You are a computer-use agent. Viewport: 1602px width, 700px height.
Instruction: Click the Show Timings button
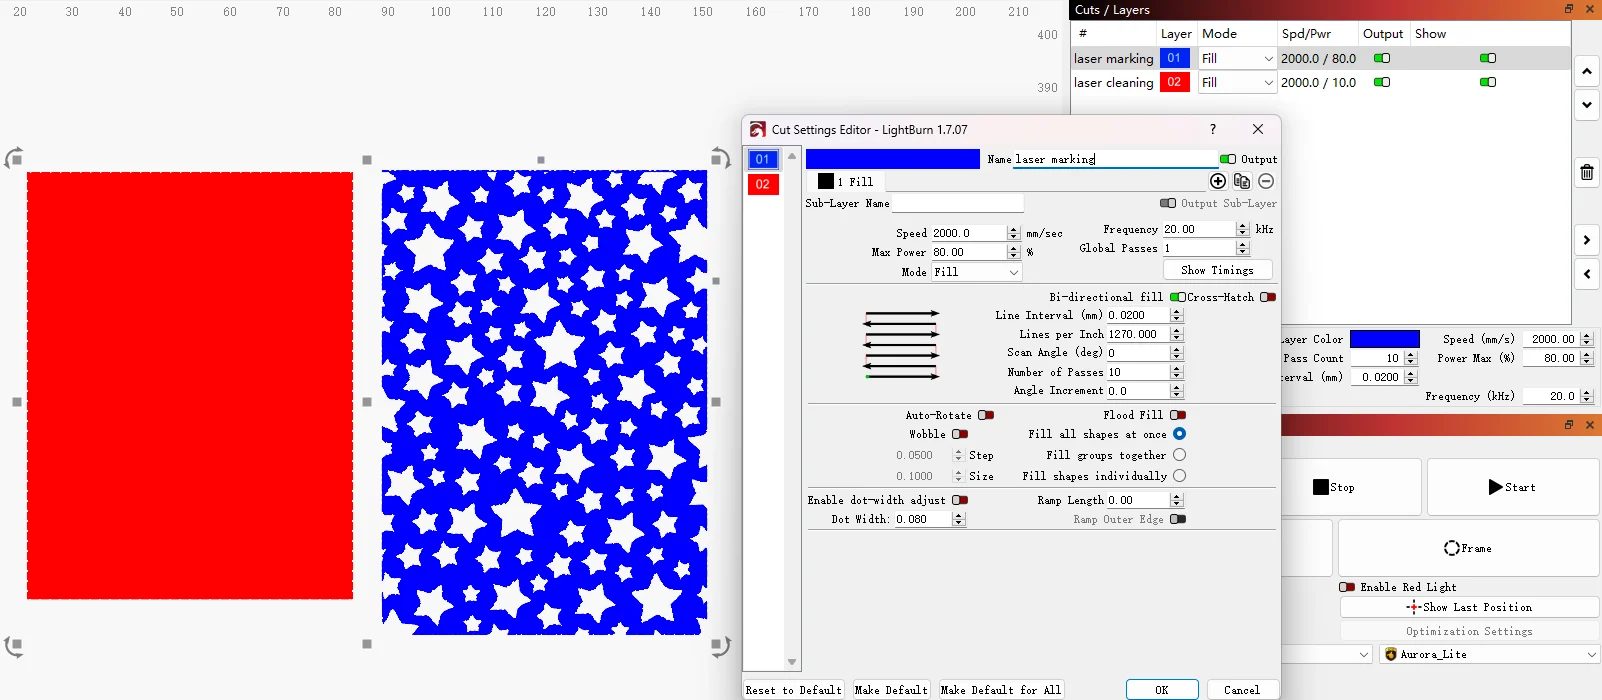click(x=1217, y=270)
